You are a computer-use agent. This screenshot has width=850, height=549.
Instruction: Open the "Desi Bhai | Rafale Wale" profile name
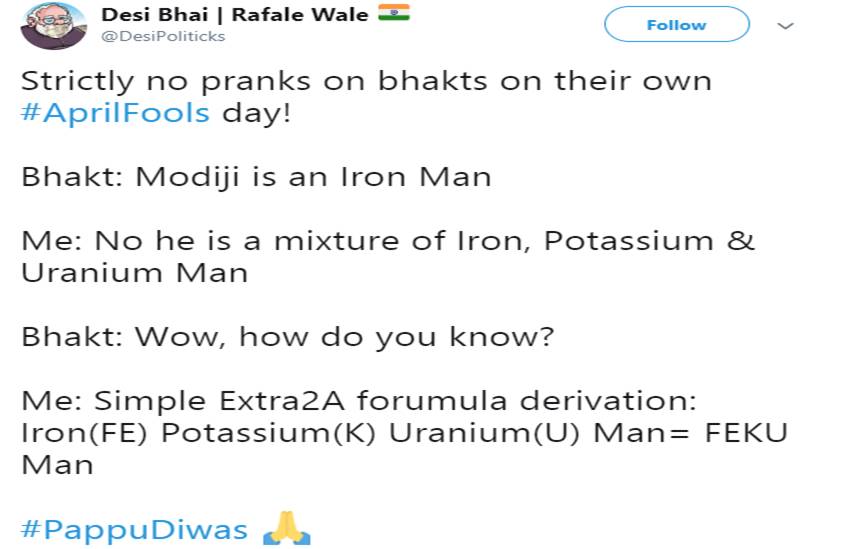pos(235,15)
